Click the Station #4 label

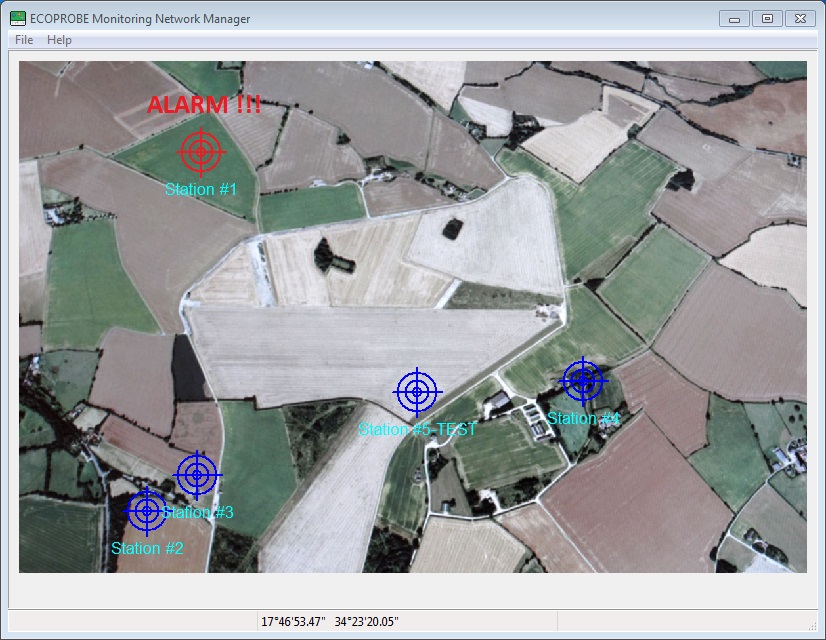[584, 418]
